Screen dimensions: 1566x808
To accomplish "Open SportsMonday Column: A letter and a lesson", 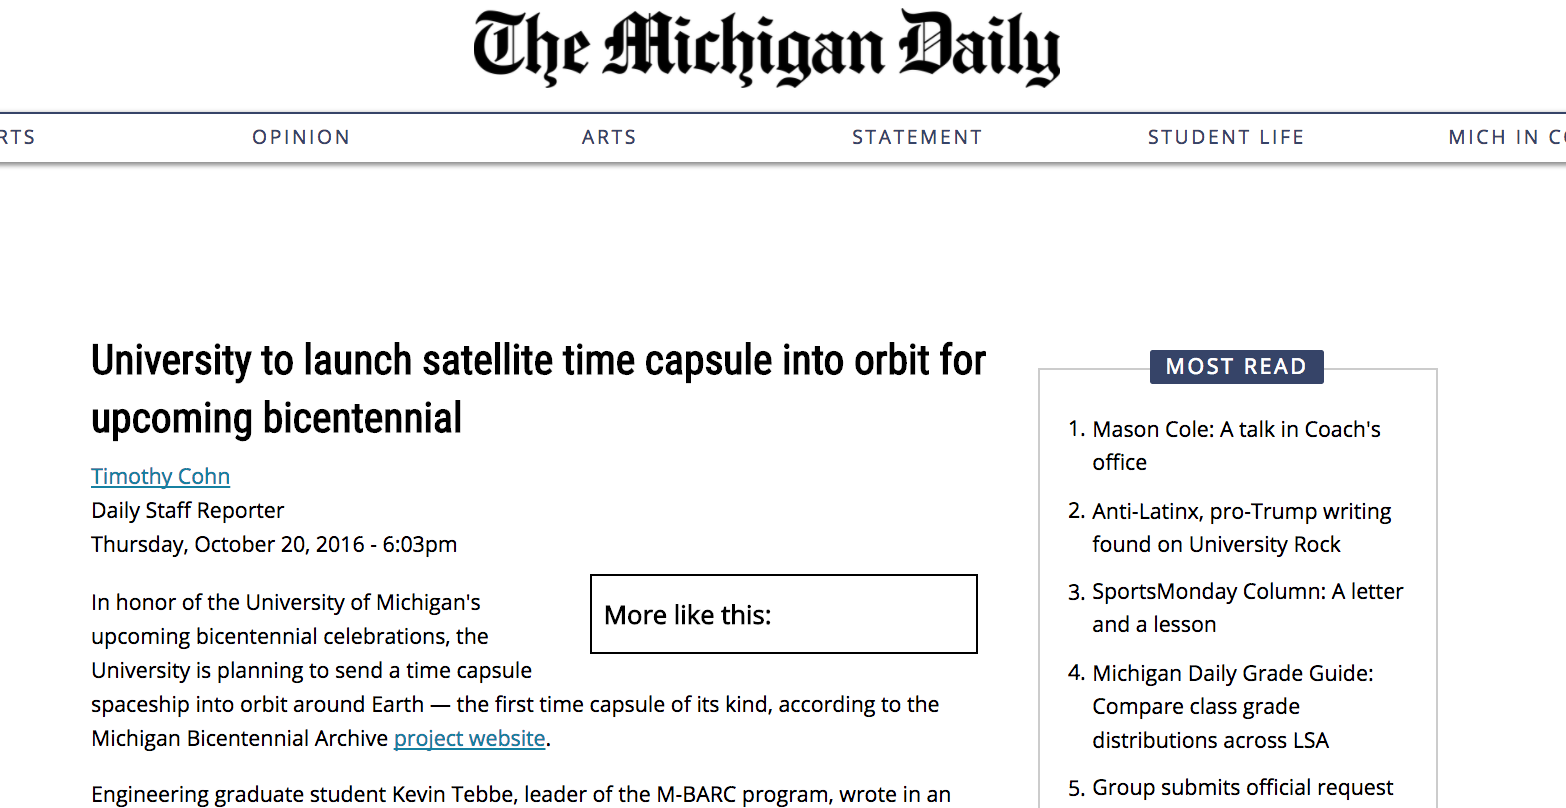I will (1247, 607).
